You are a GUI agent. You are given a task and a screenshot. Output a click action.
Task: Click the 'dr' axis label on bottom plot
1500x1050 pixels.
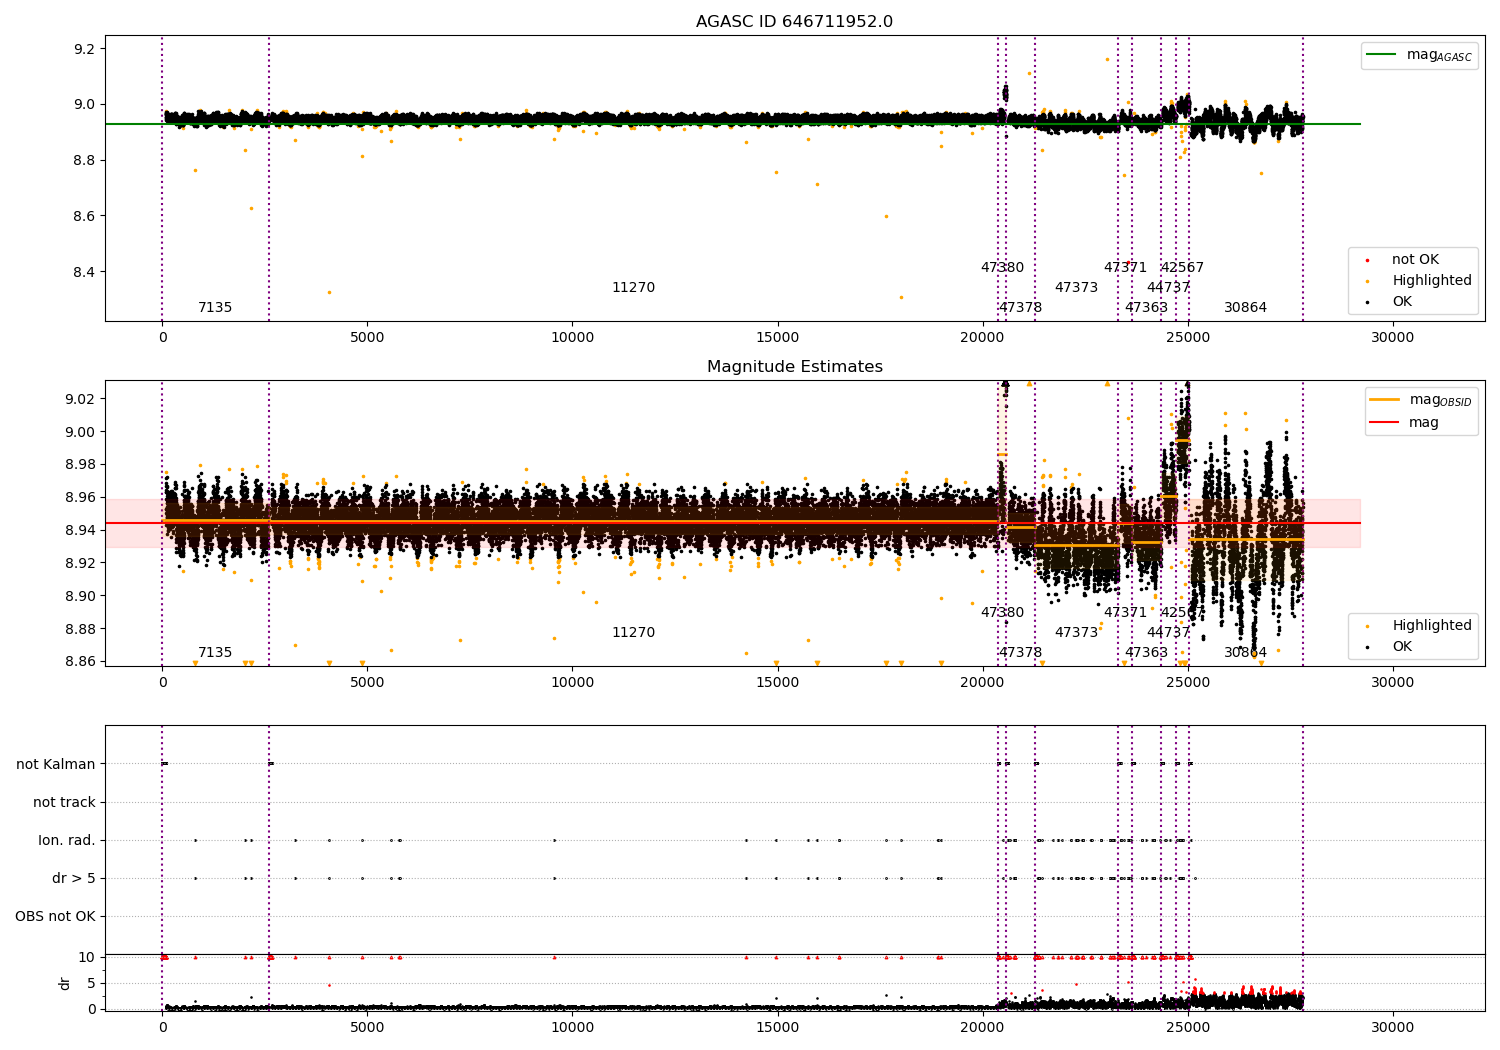coord(65,983)
